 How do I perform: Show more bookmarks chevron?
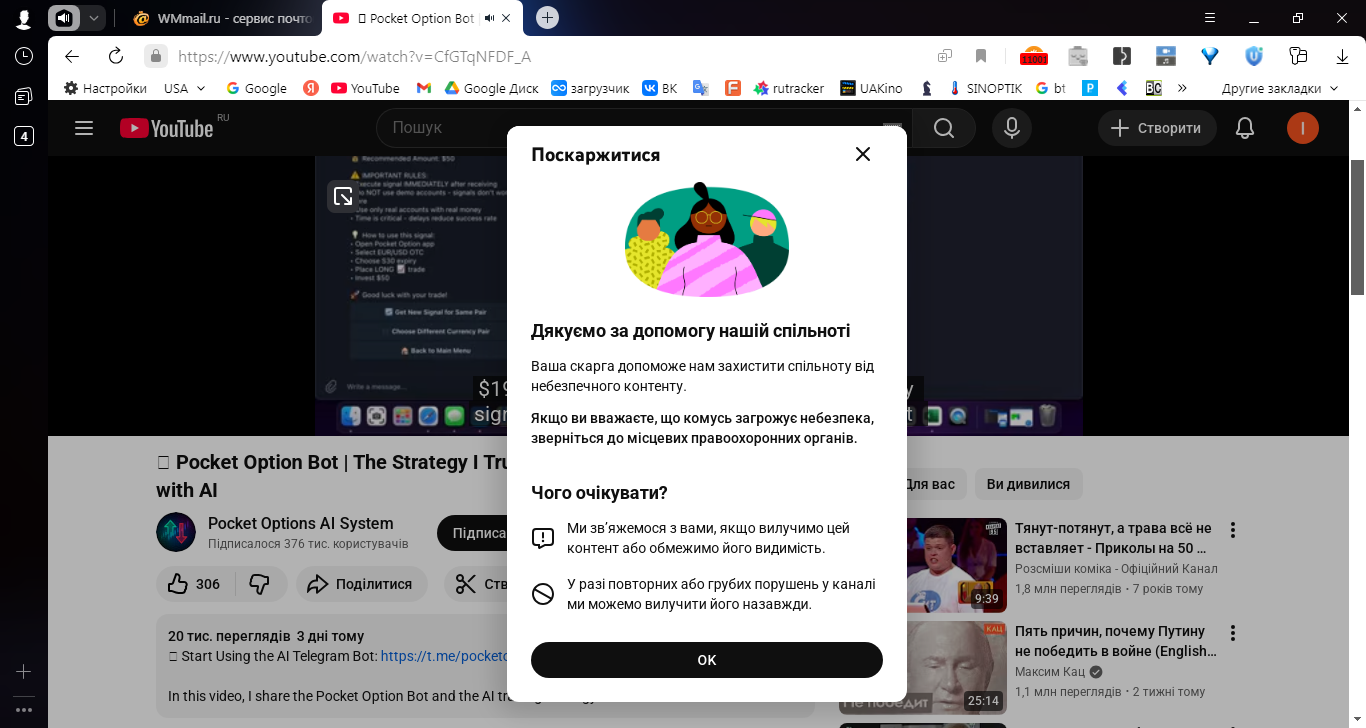tap(1182, 88)
